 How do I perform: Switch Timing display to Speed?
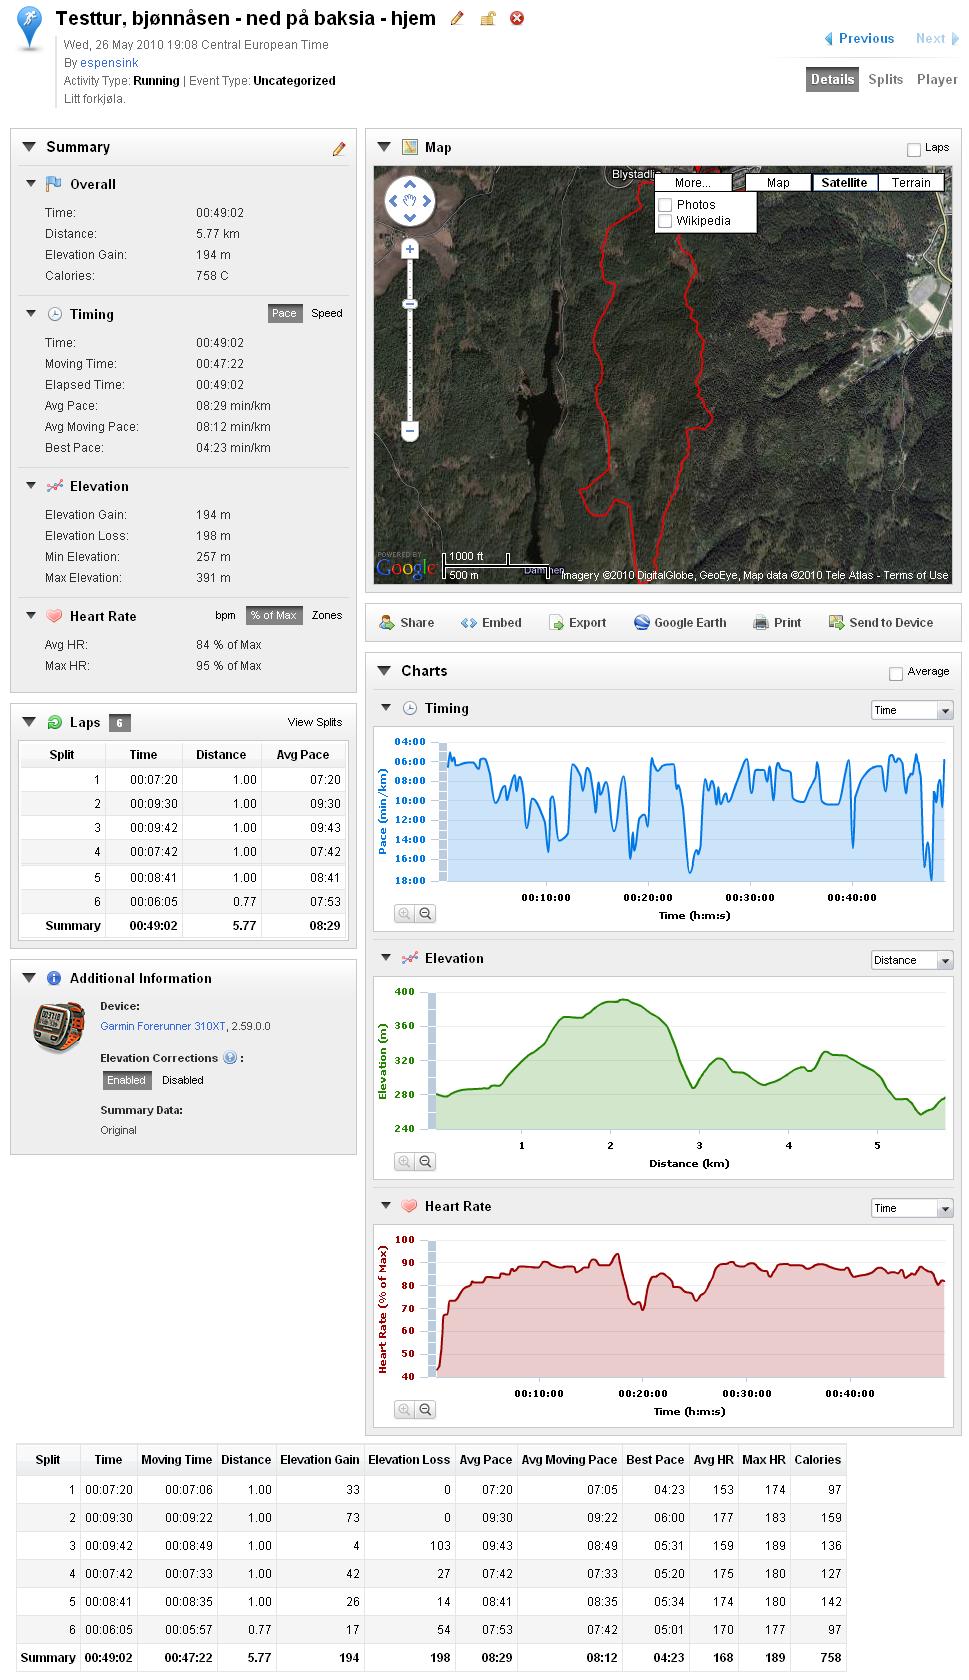tap(327, 313)
